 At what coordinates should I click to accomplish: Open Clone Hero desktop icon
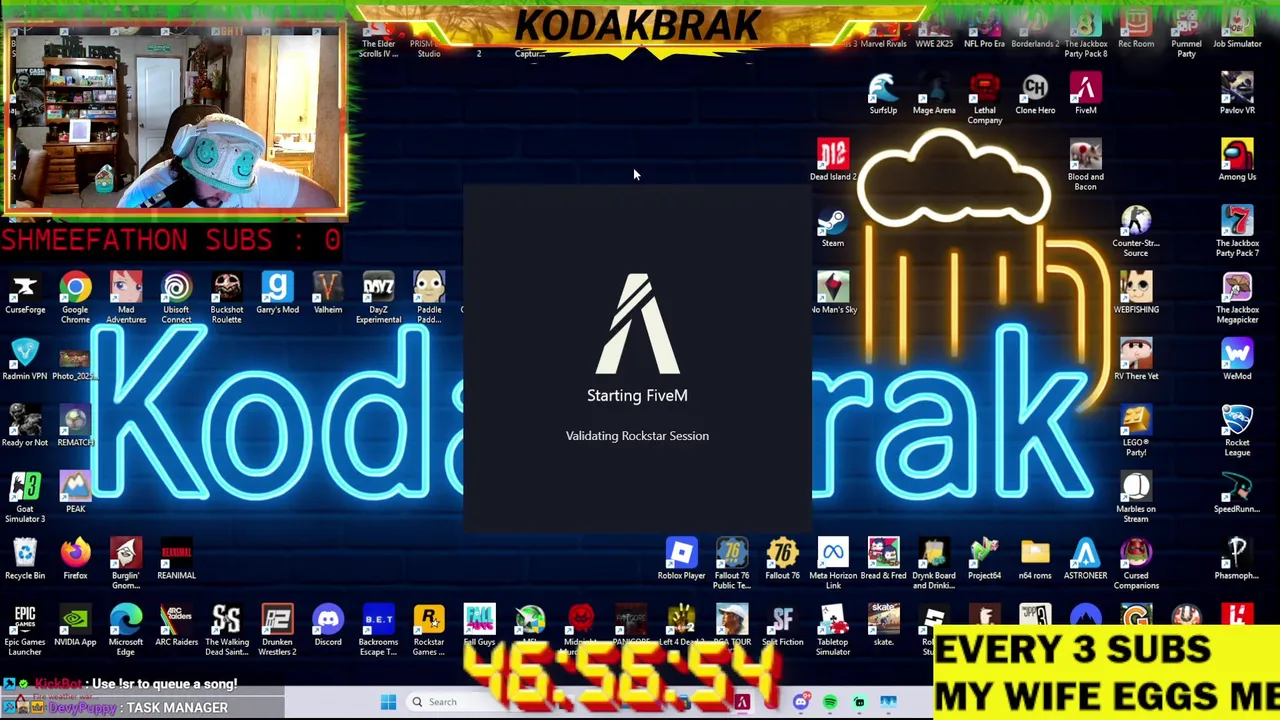1035,94
